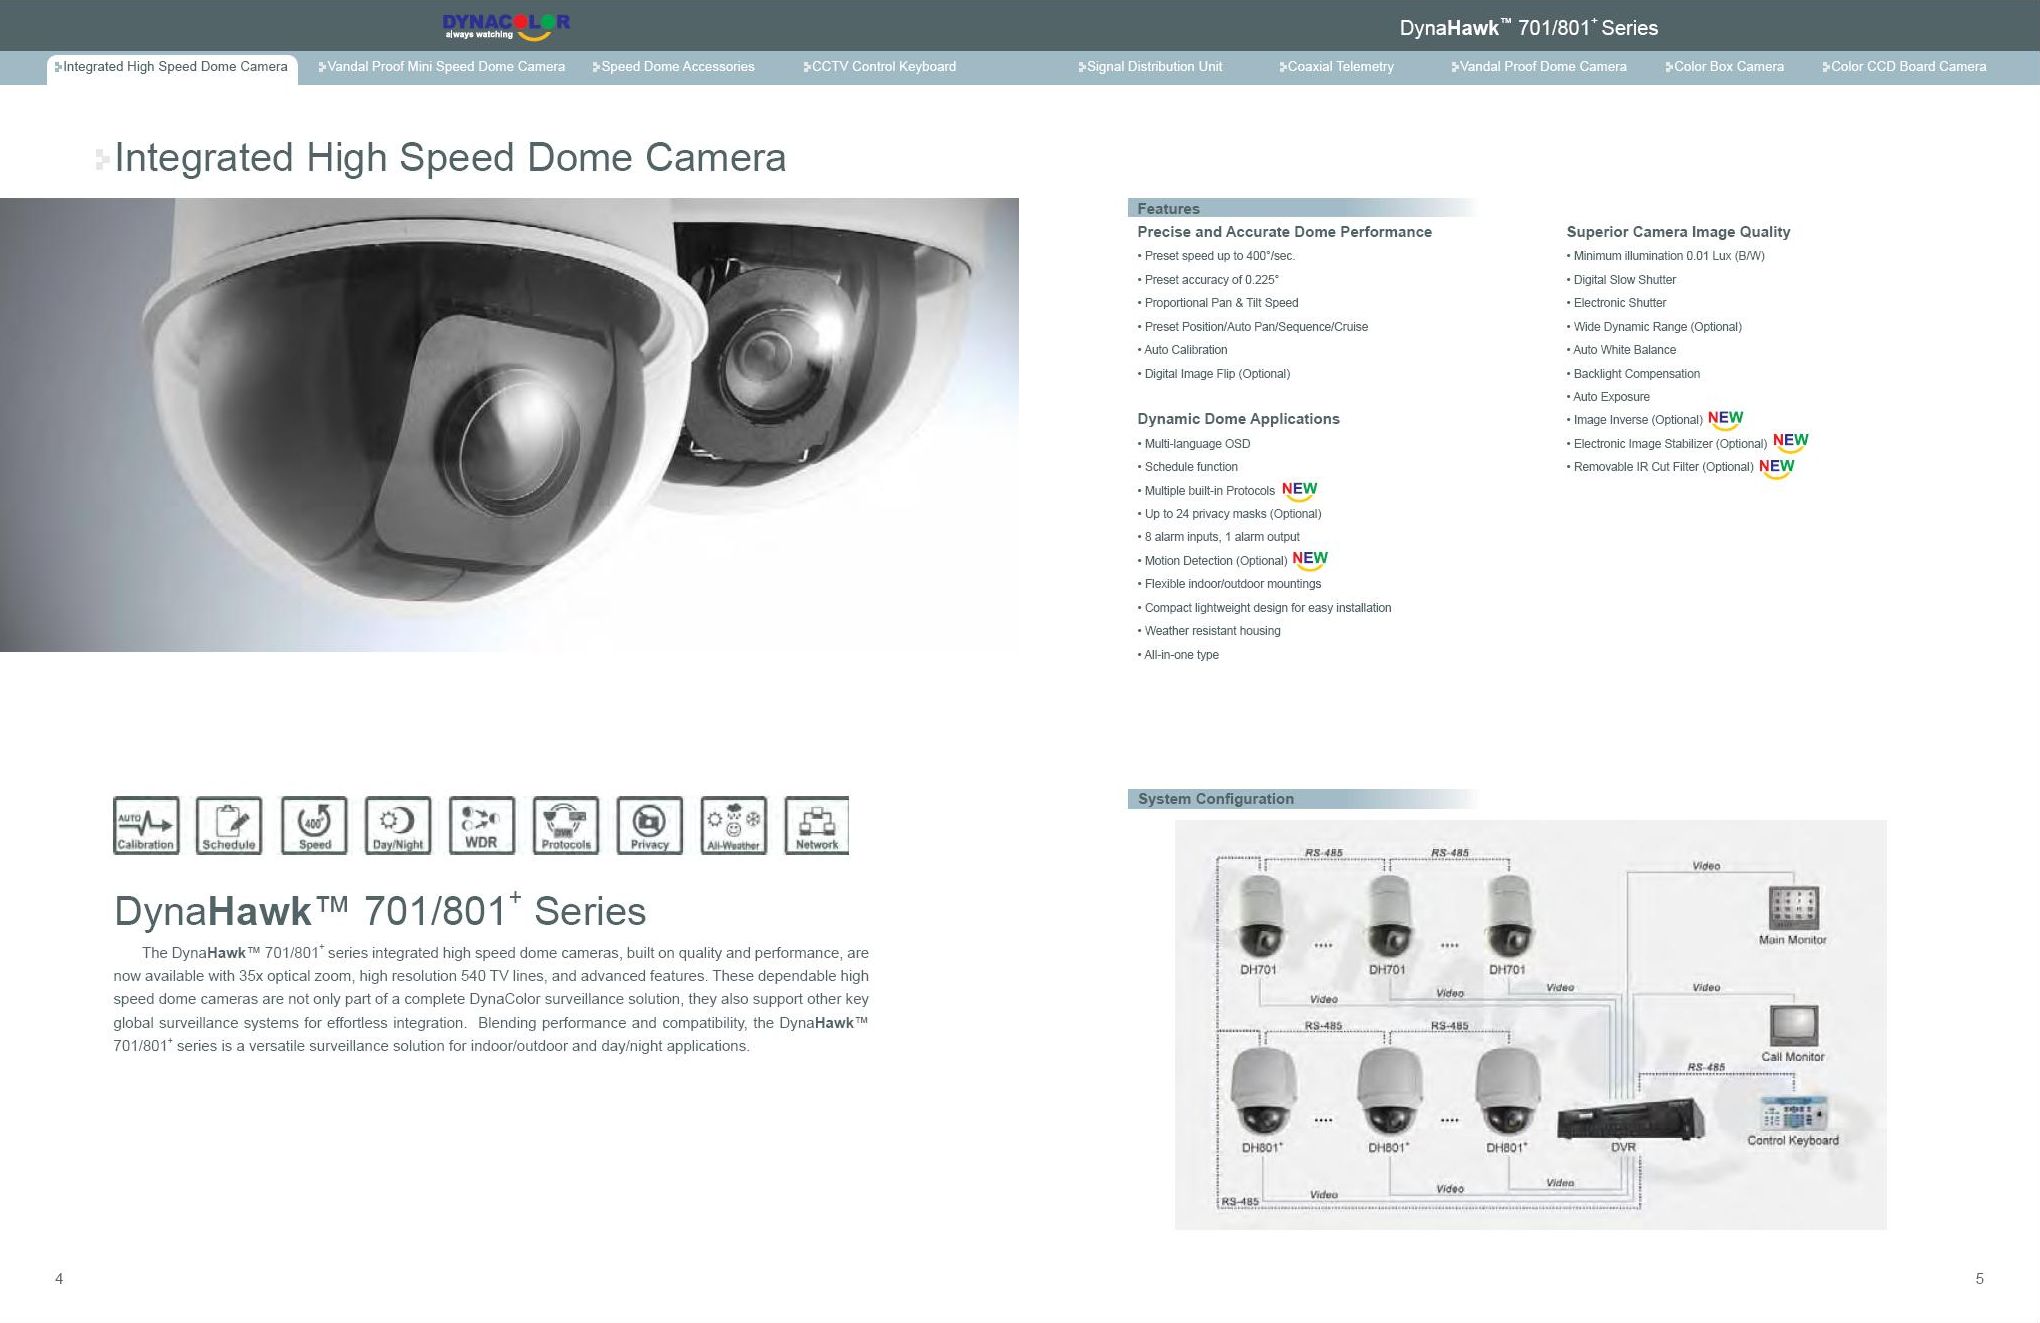Viewport: 2040px width, 1323px height.
Task: Click the Auto White Balance line
Action: (1621, 350)
